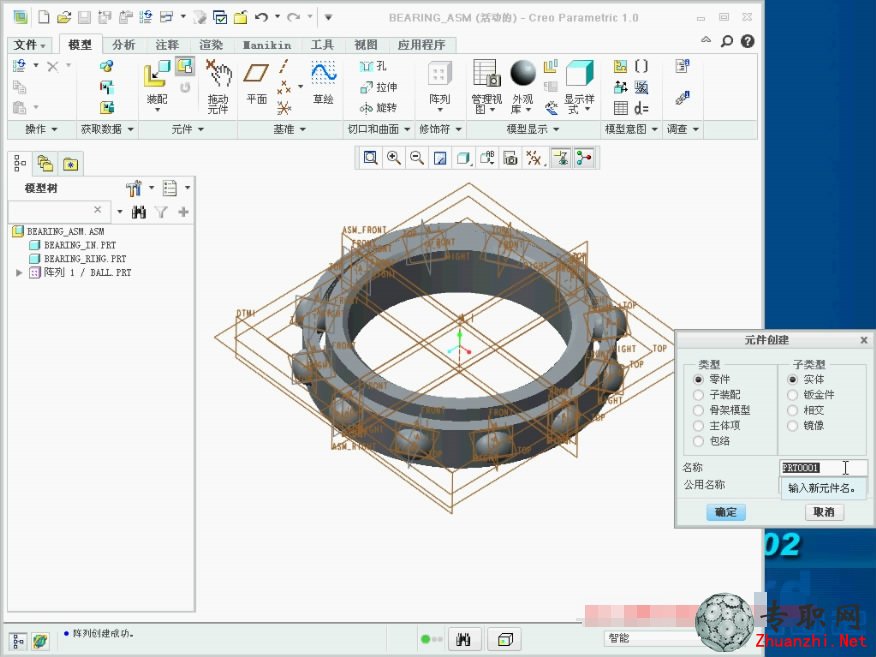The height and width of the screenshot is (657, 876).
Task: Click the model tree search field
Action: tap(58, 210)
